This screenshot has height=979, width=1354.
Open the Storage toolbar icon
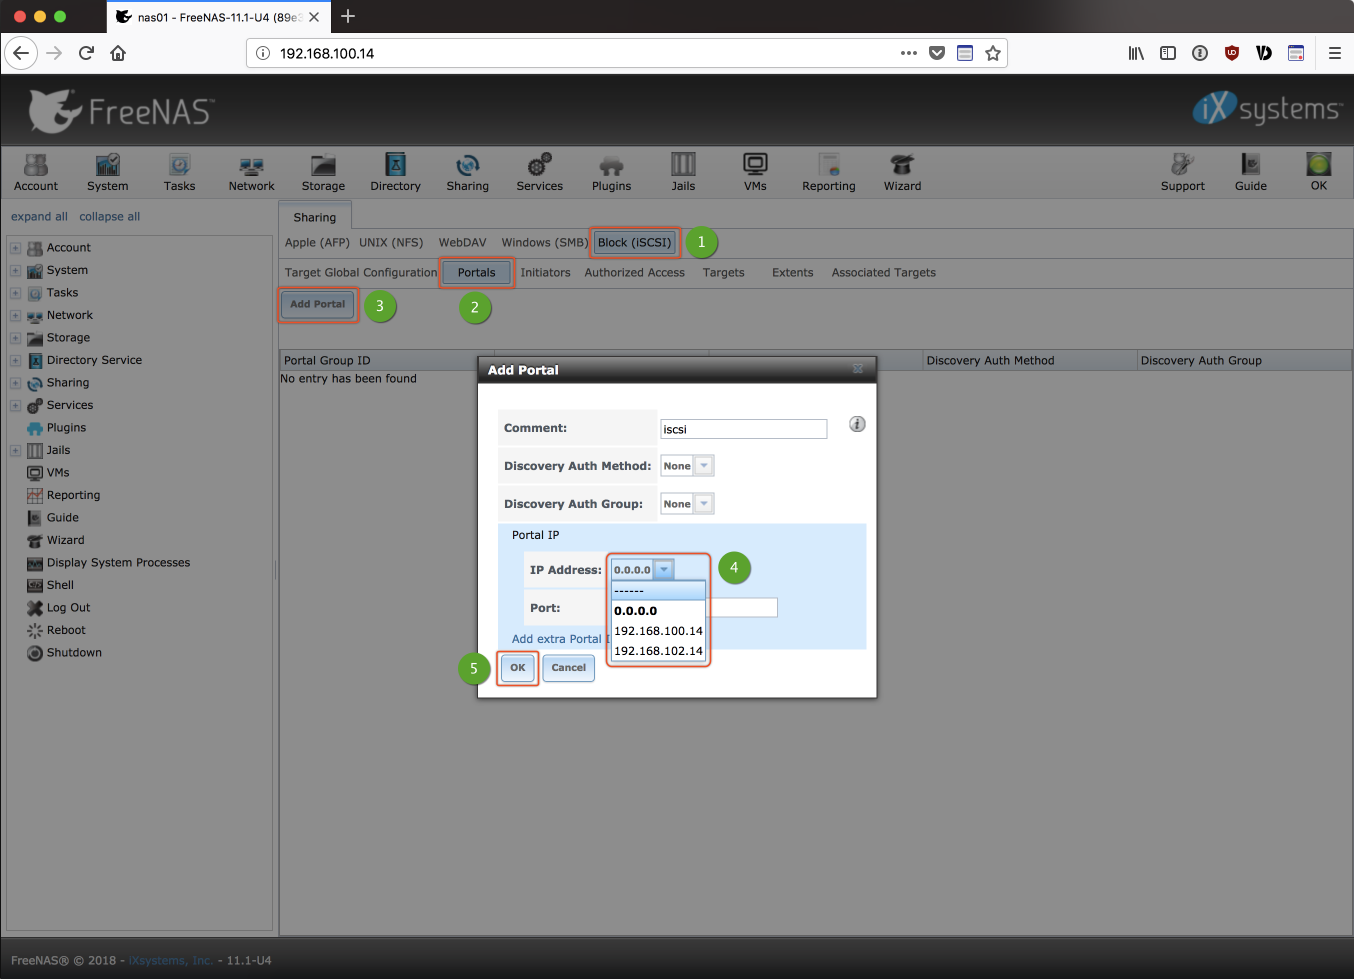click(x=323, y=171)
